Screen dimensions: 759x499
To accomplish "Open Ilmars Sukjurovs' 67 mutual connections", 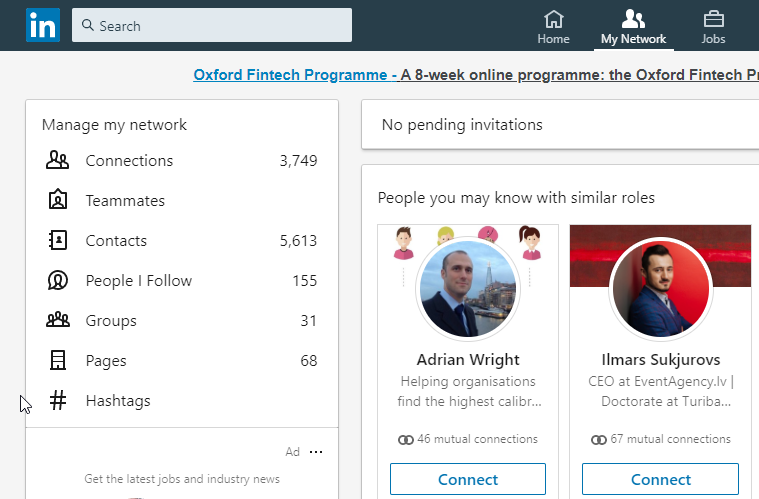I will pos(661,439).
